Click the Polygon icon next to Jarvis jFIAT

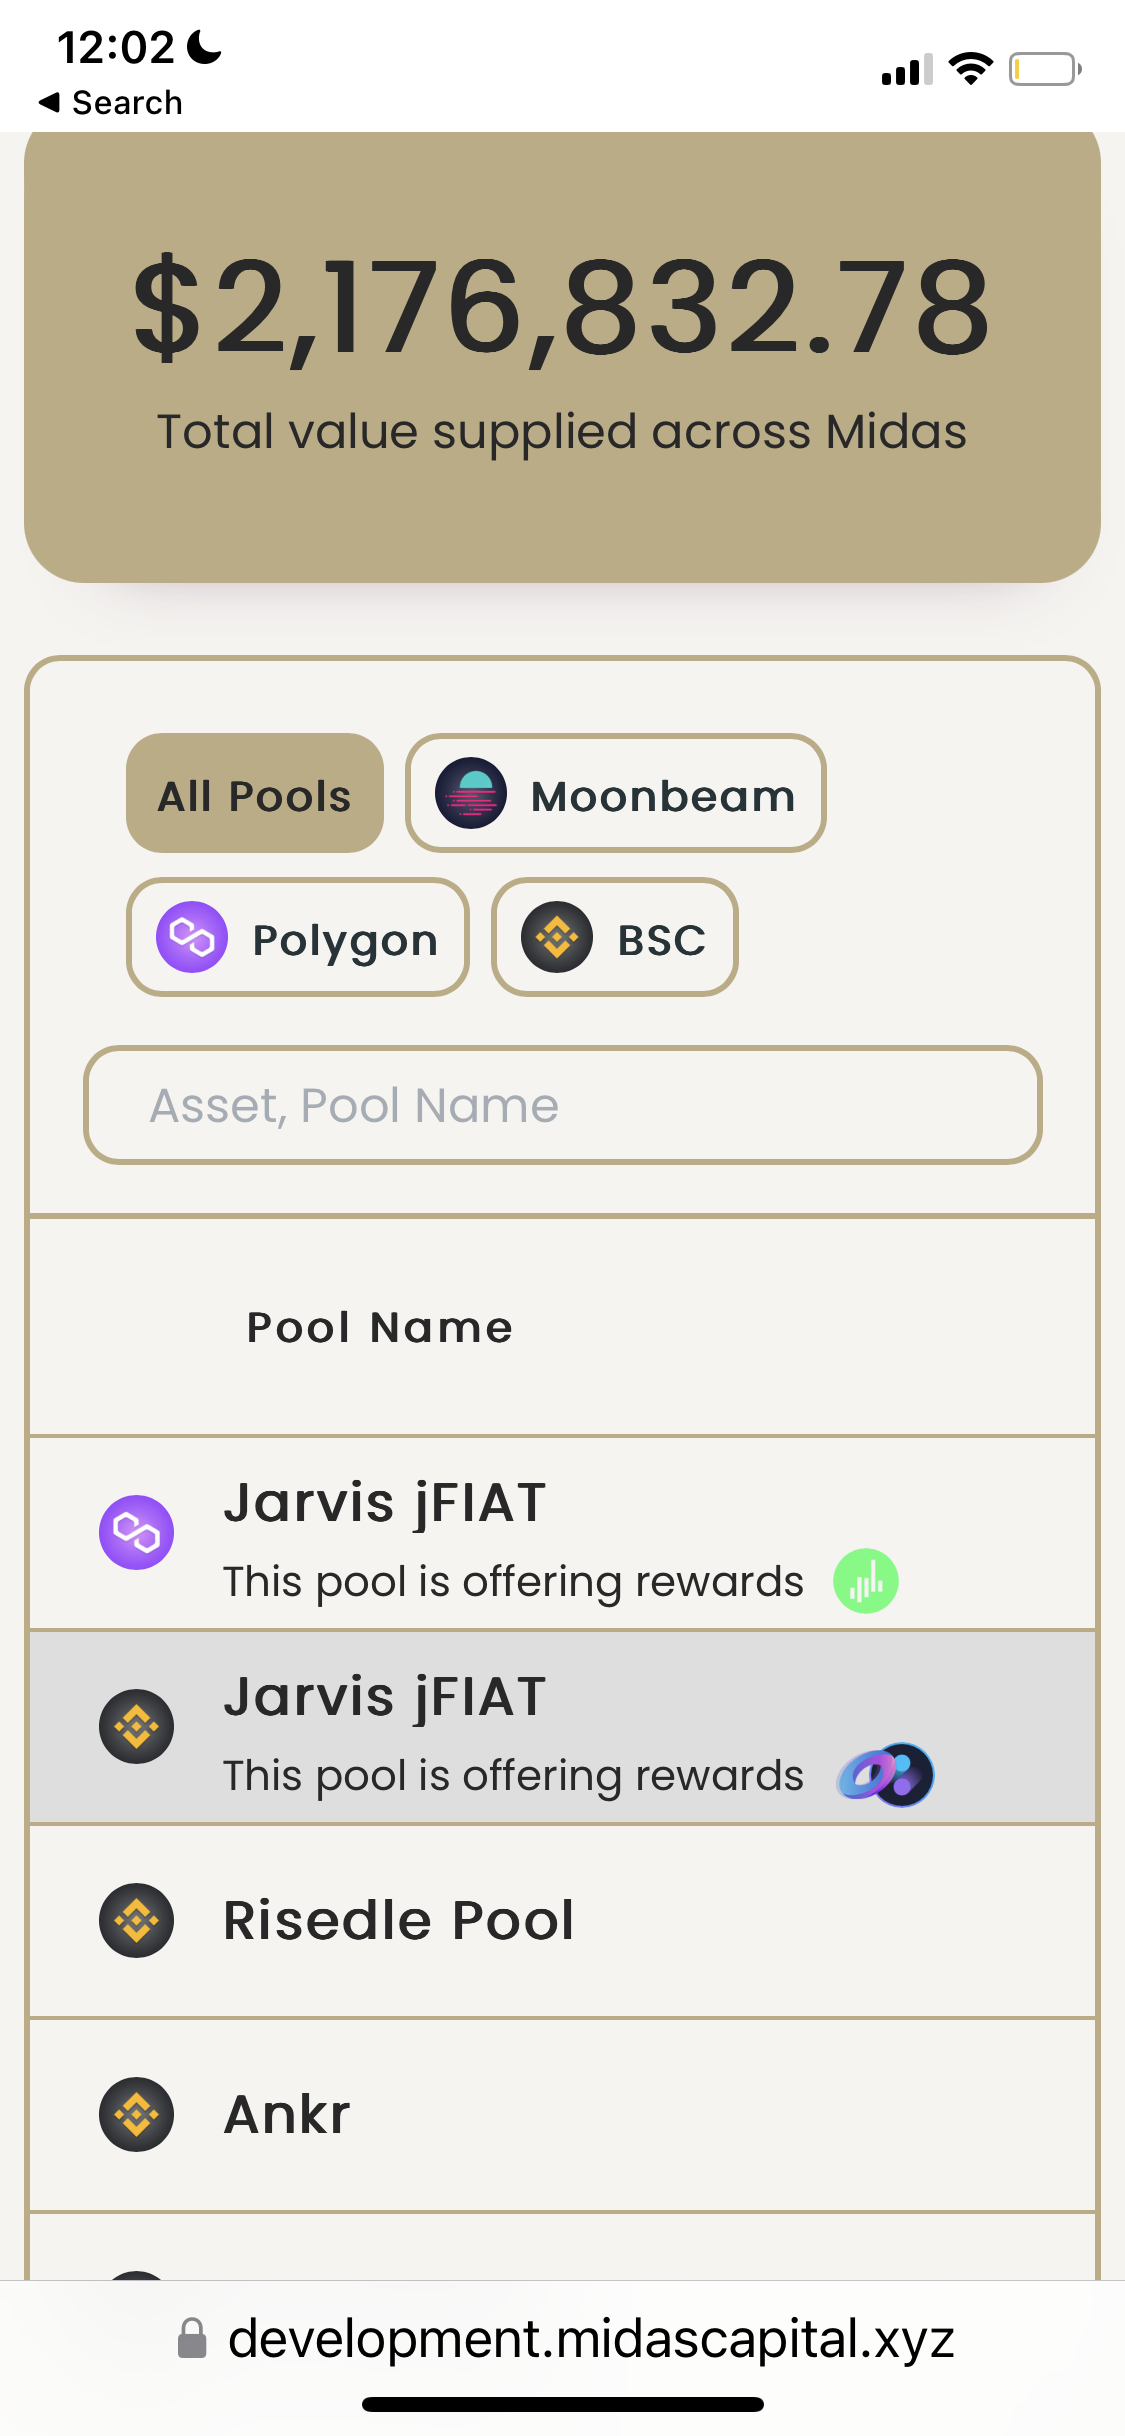pos(137,1531)
